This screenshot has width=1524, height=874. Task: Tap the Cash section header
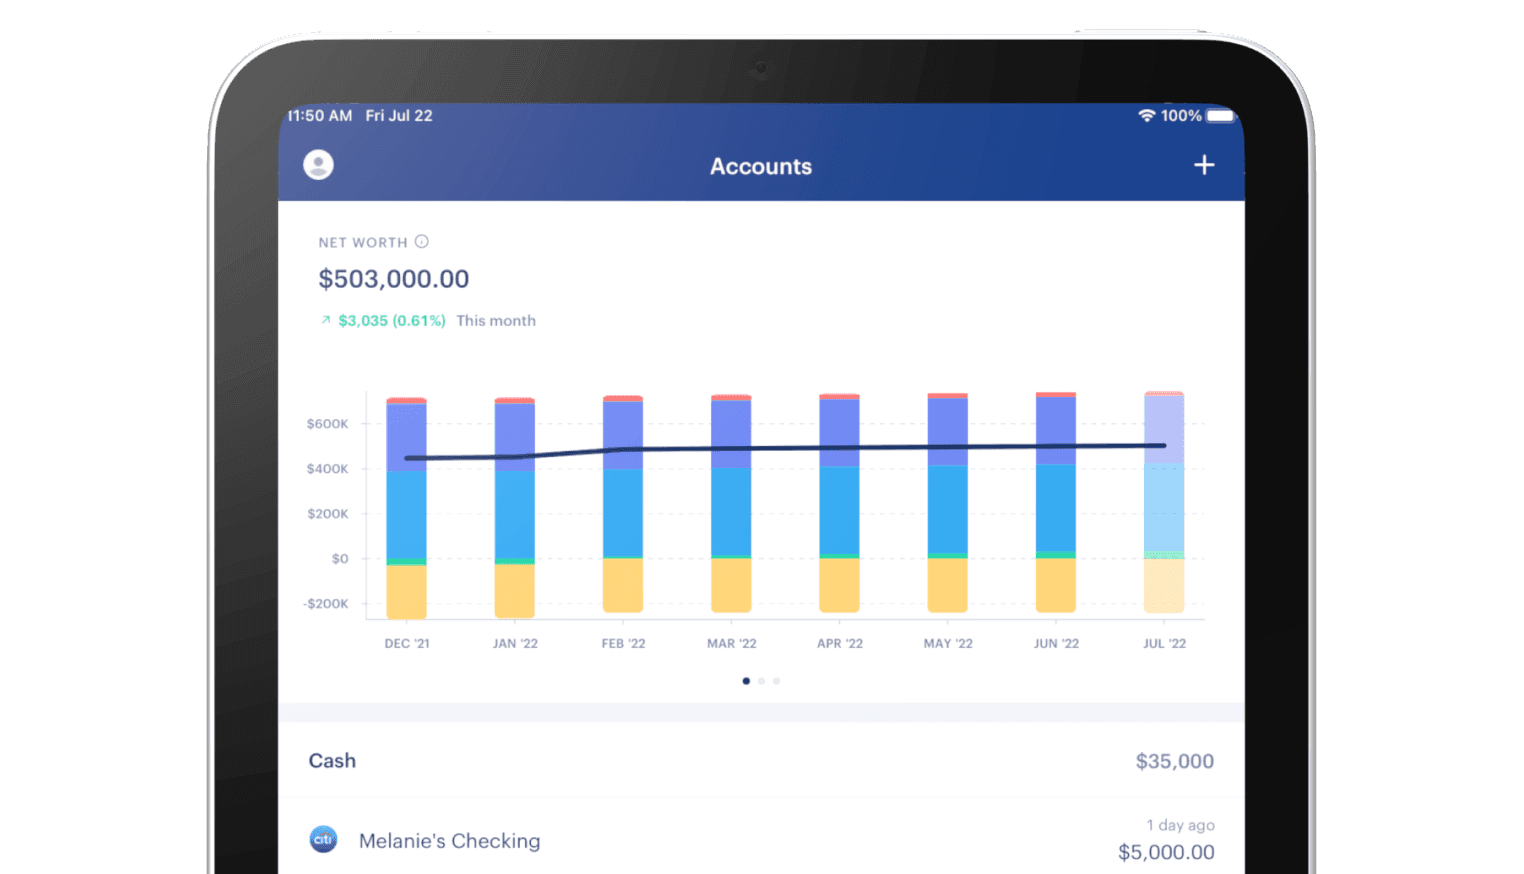[761, 760]
